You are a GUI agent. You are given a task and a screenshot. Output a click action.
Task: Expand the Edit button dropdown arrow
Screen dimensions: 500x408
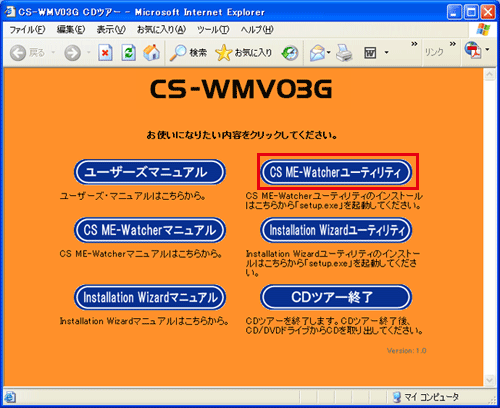click(386, 52)
